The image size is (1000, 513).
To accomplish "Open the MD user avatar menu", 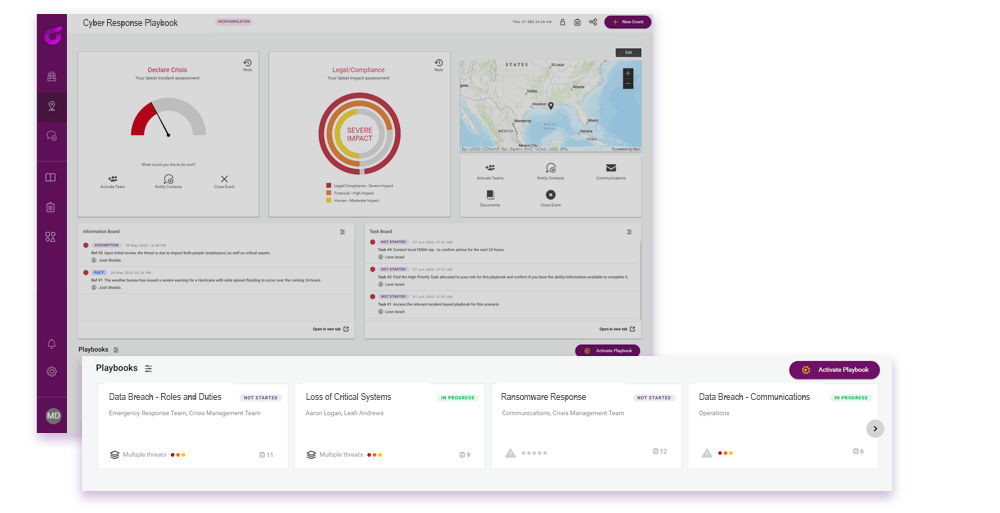I will coord(54,415).
